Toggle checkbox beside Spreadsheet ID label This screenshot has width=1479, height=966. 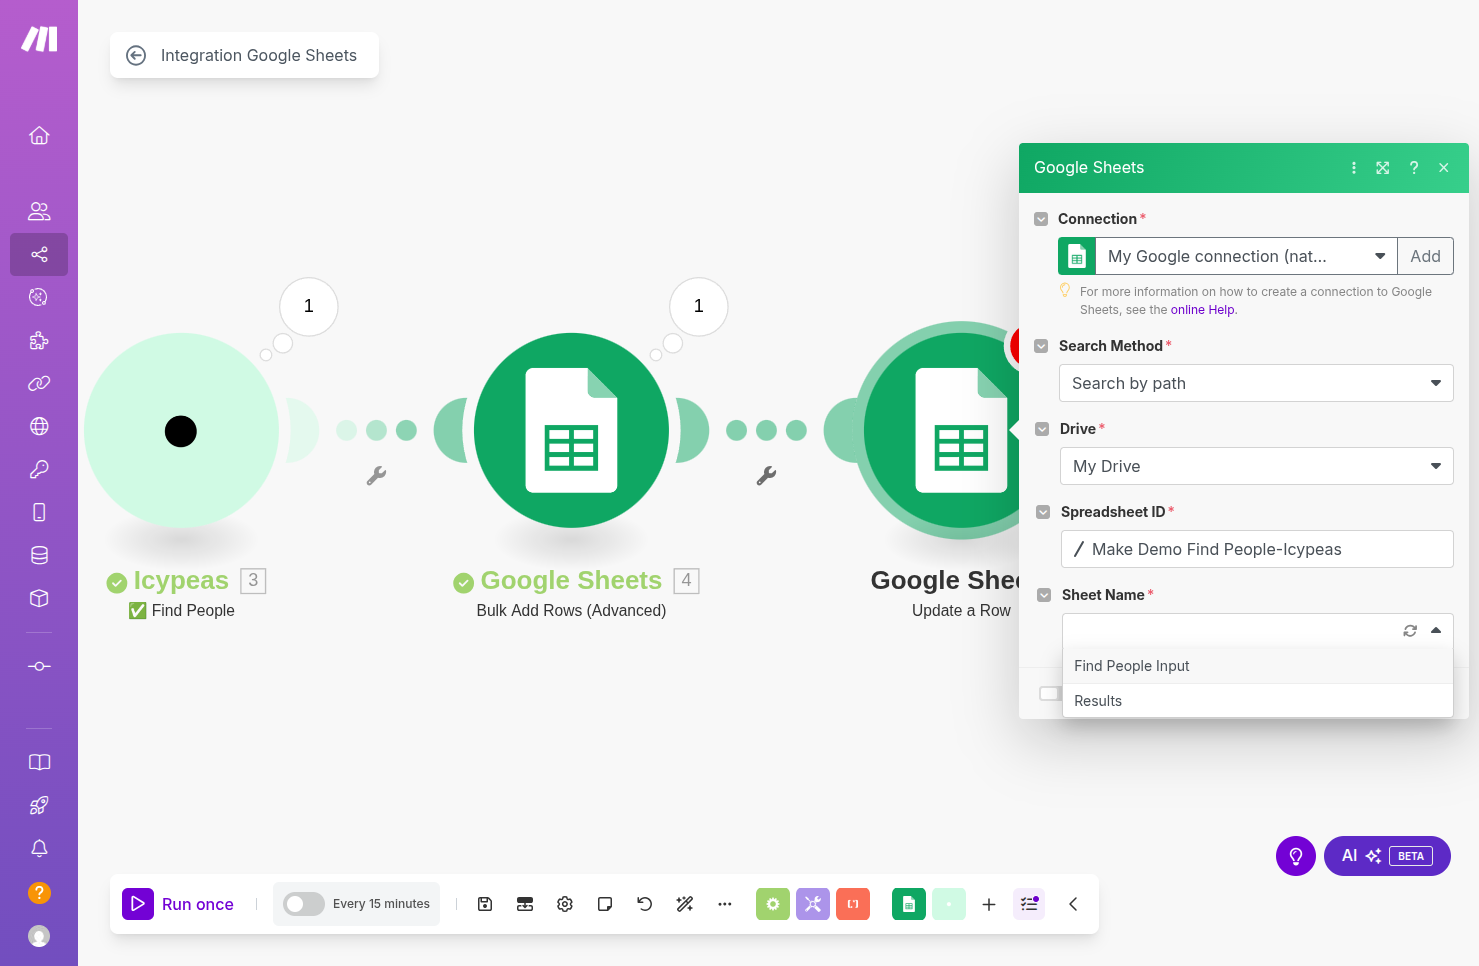(x=1043, y=512)
